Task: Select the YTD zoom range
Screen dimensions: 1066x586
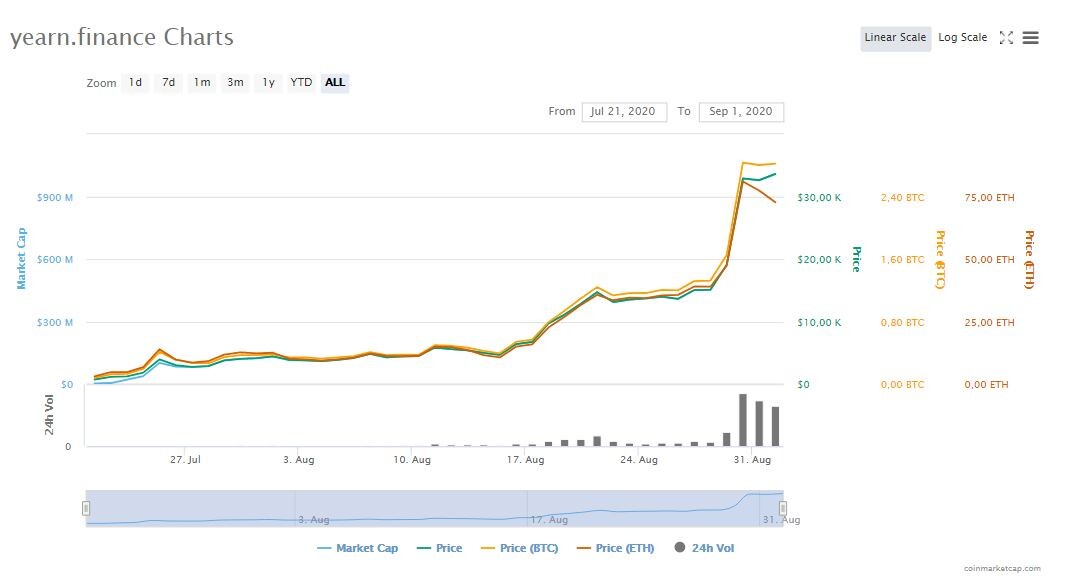Action: pos(301,83)
